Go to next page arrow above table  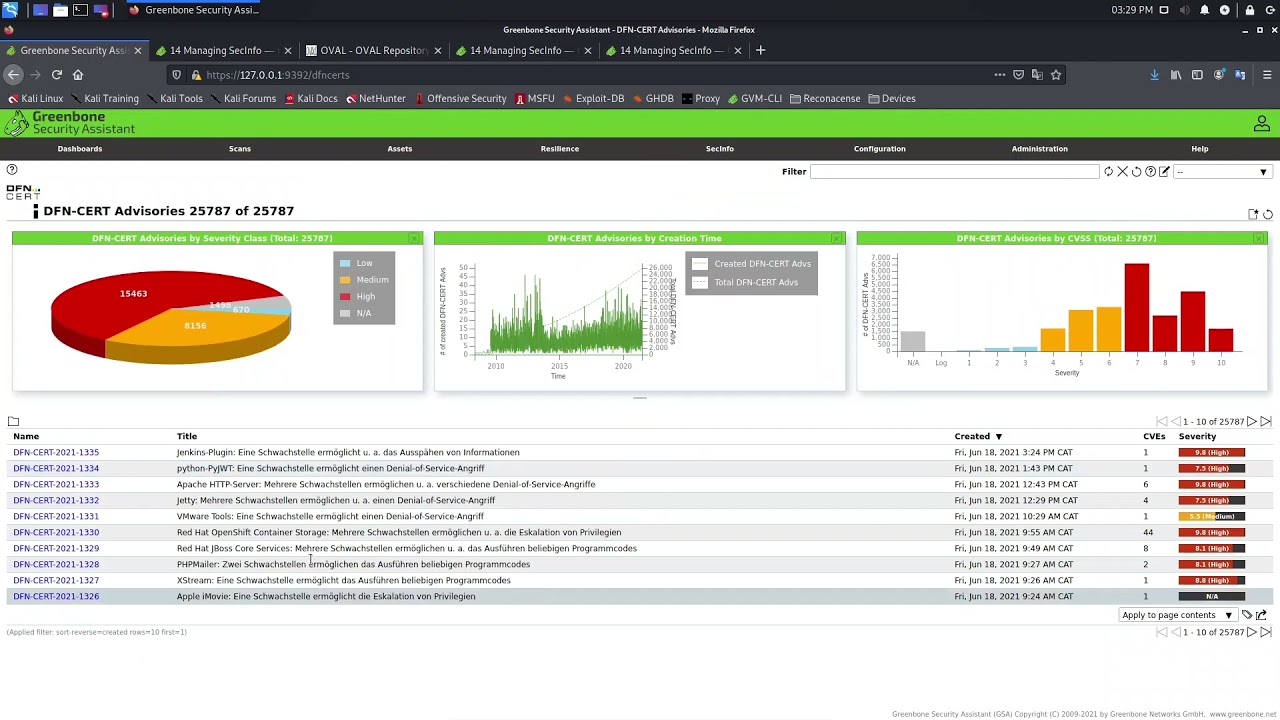[x=1251, y=422]
